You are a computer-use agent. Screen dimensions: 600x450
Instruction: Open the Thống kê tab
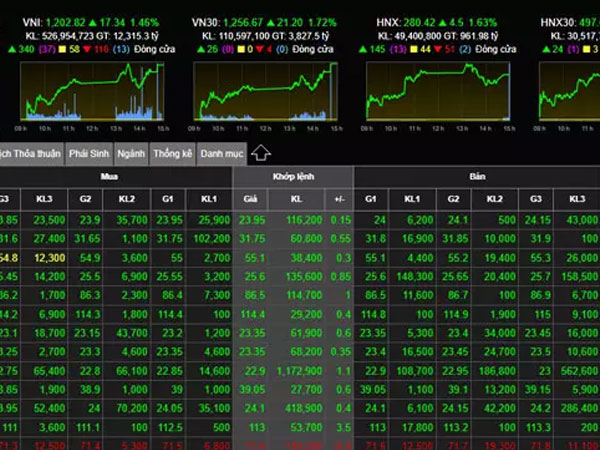pos(172,154)
